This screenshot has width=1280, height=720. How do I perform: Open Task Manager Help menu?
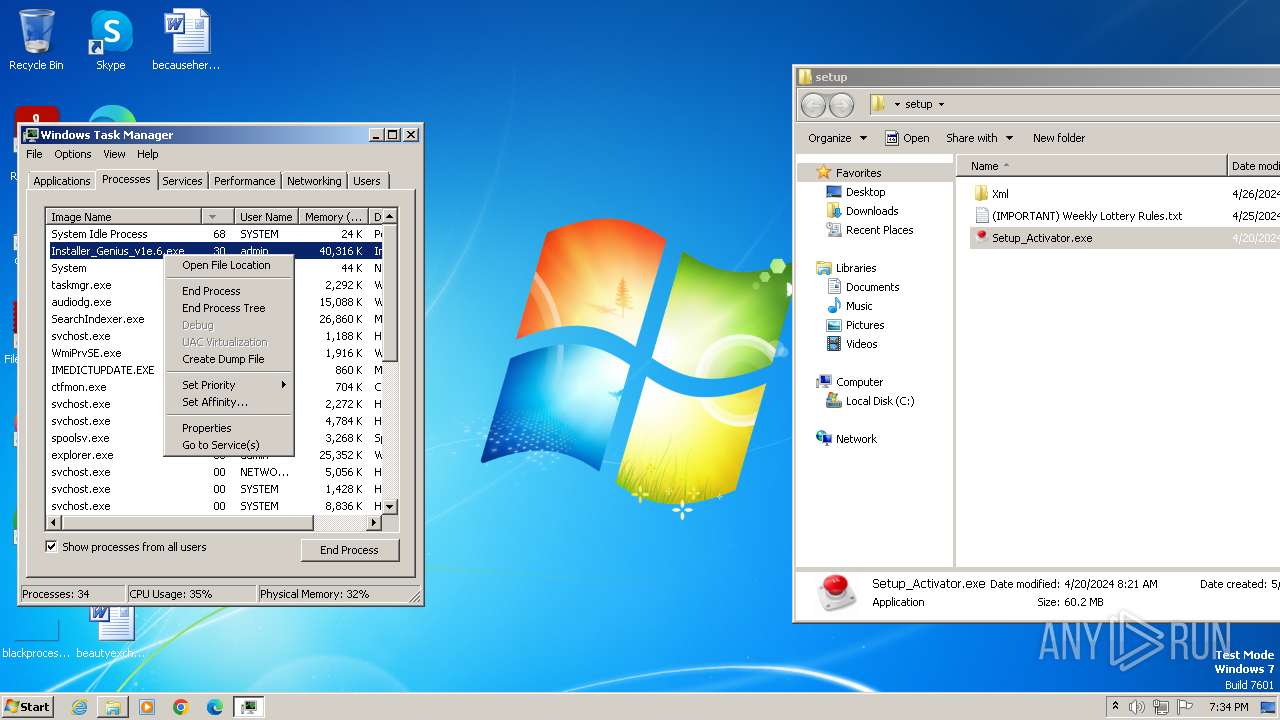[x=148, y=154]
